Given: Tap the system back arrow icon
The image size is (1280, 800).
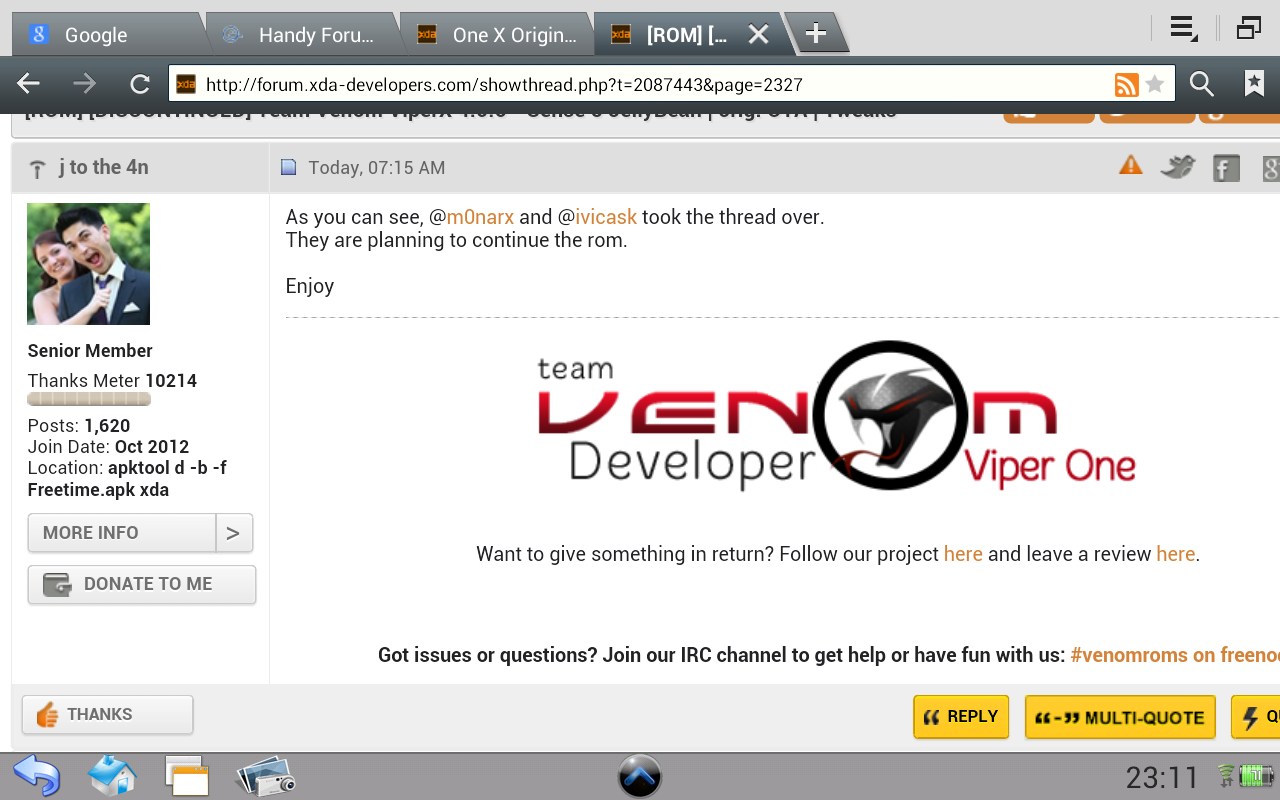Looking at the screenshot, I should [x=37, y=775].
